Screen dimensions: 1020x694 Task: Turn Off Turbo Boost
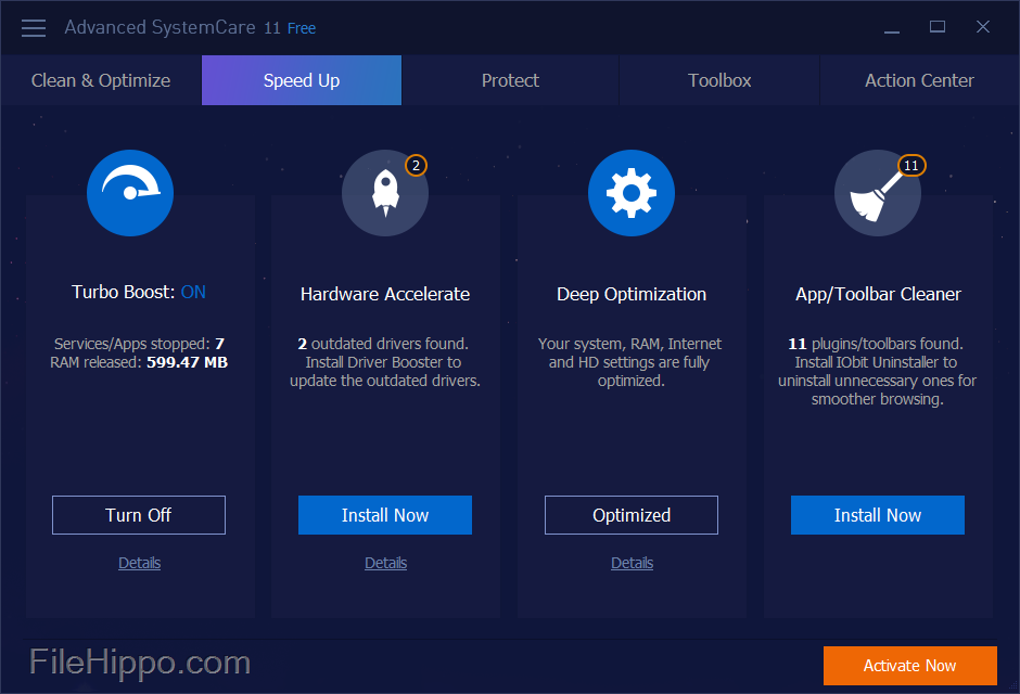click(139, 515)
